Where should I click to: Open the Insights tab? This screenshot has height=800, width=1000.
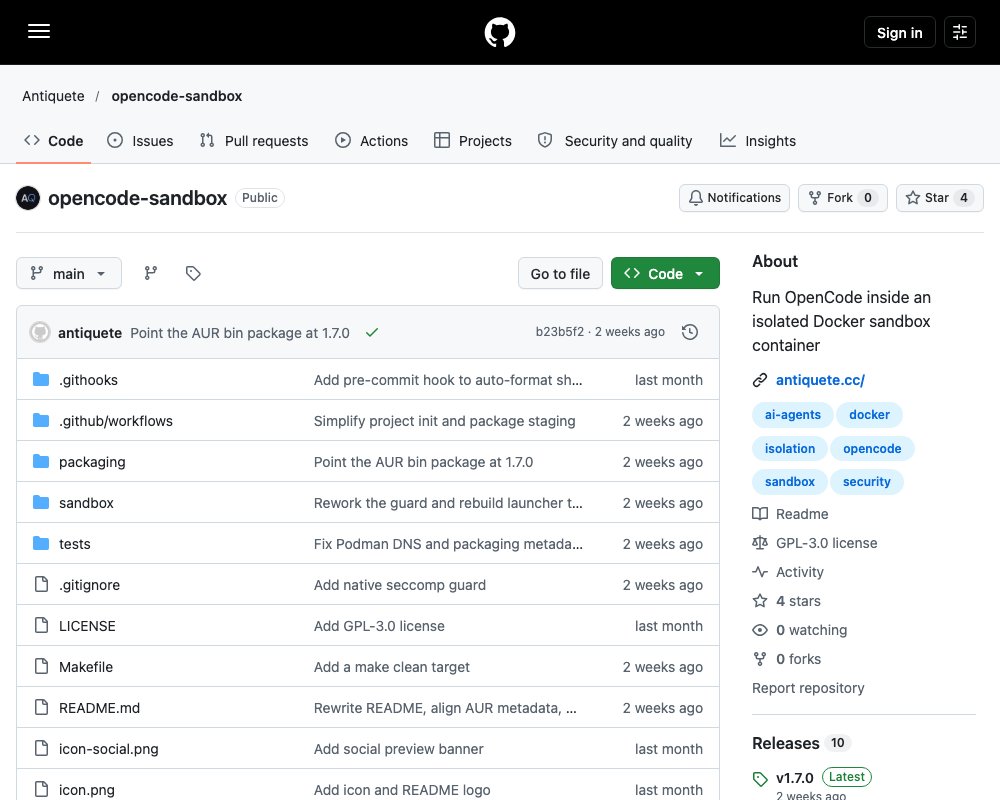(x=758, y=141)
